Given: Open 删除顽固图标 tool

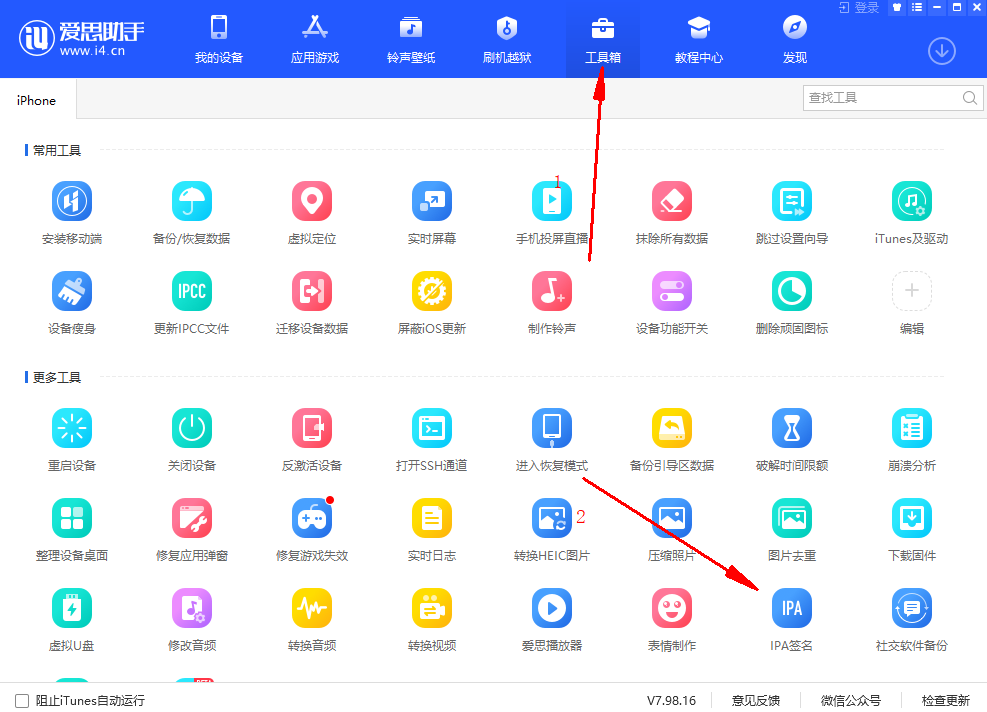Looking at the screenshot, I should (792, 291).
